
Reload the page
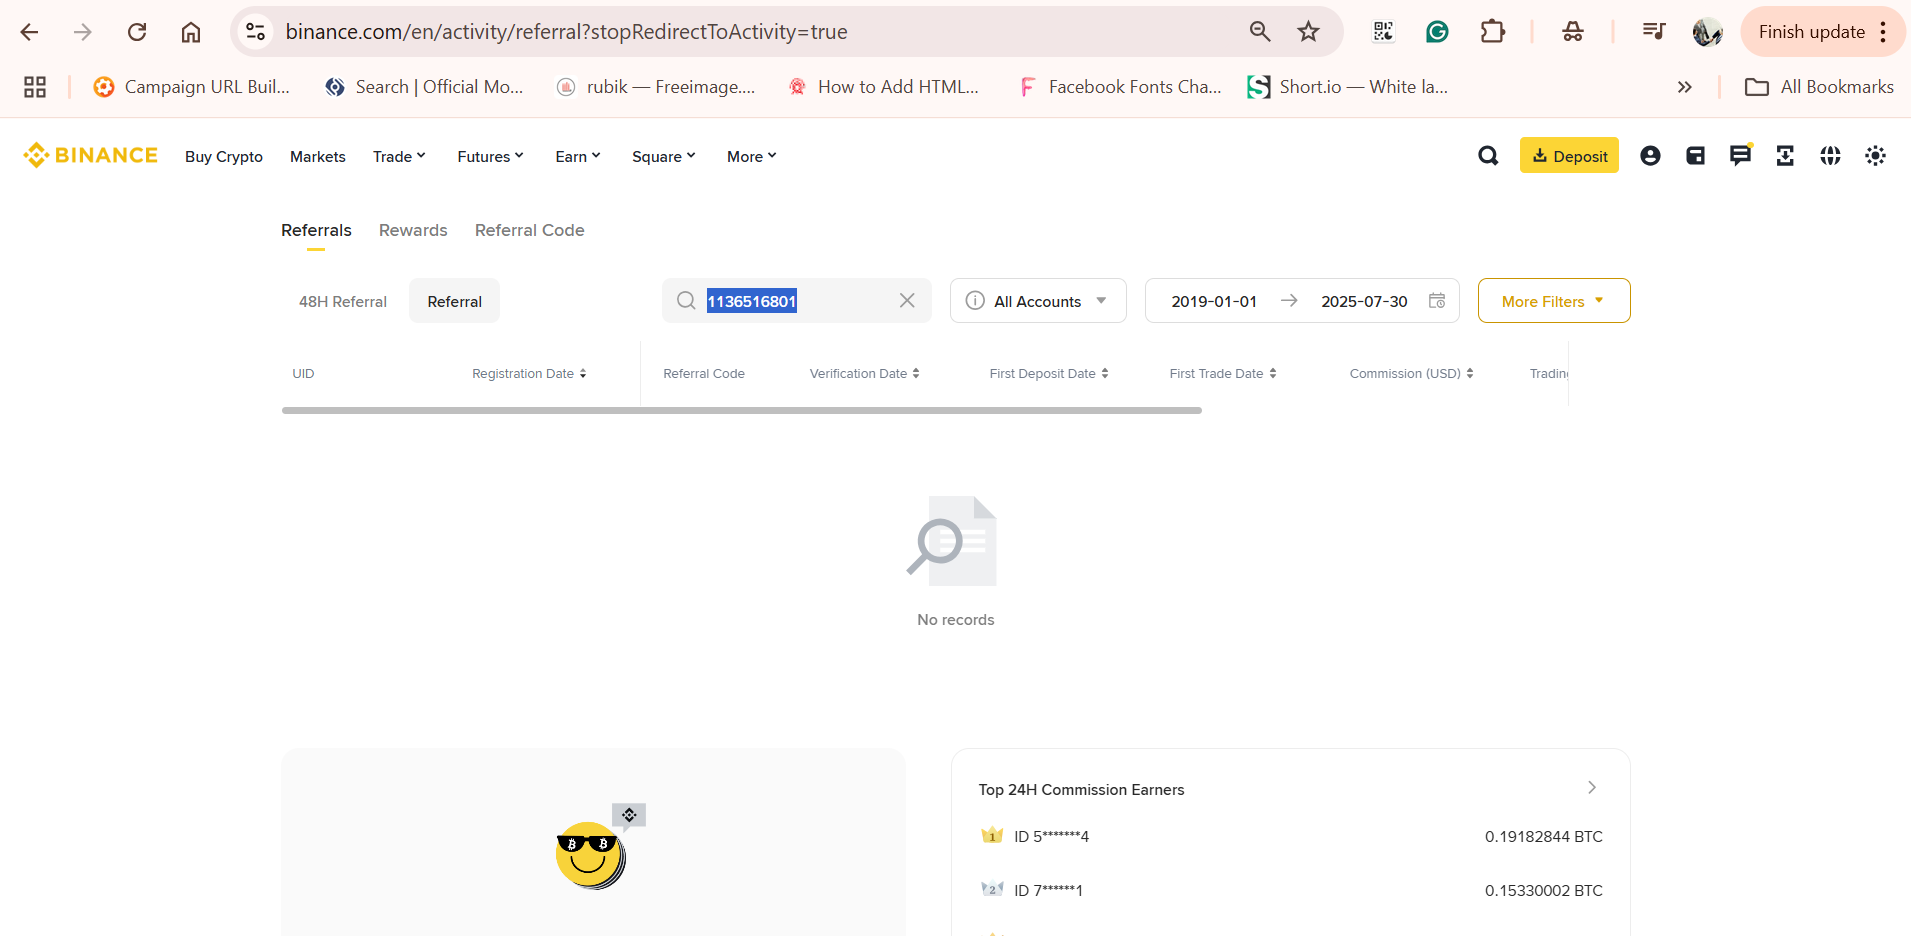pos(137,32)
